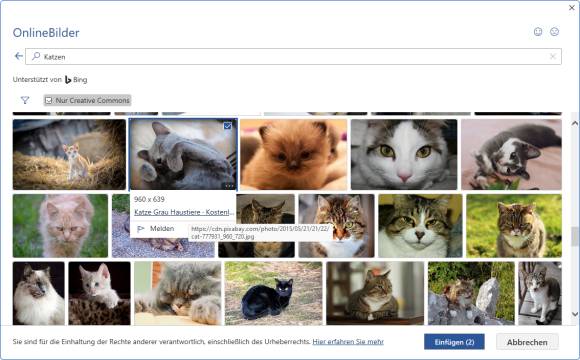Open Hier erfahren Sie mehr link

pyautogui.click(x=348, y=342)
